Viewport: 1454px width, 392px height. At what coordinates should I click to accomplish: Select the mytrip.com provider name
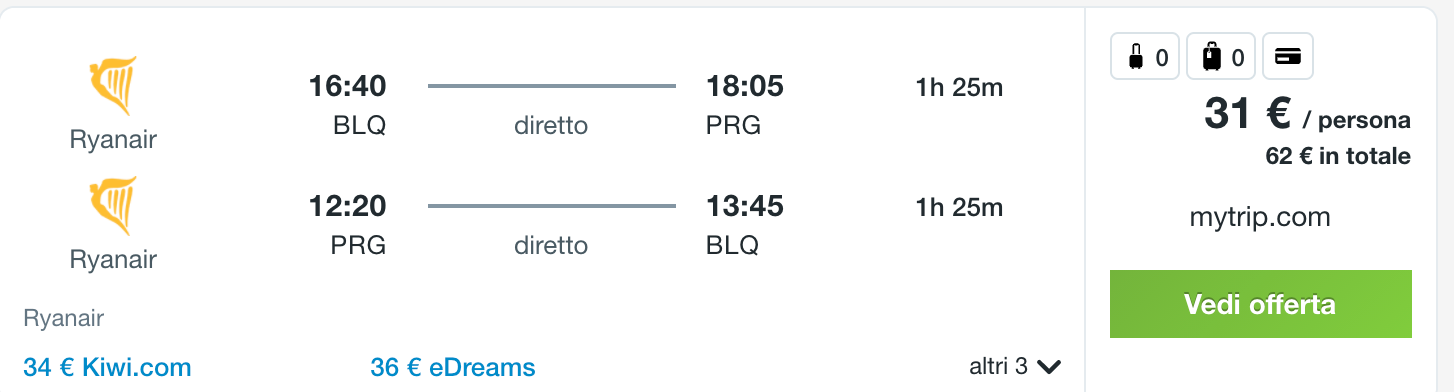[1260, 217]
